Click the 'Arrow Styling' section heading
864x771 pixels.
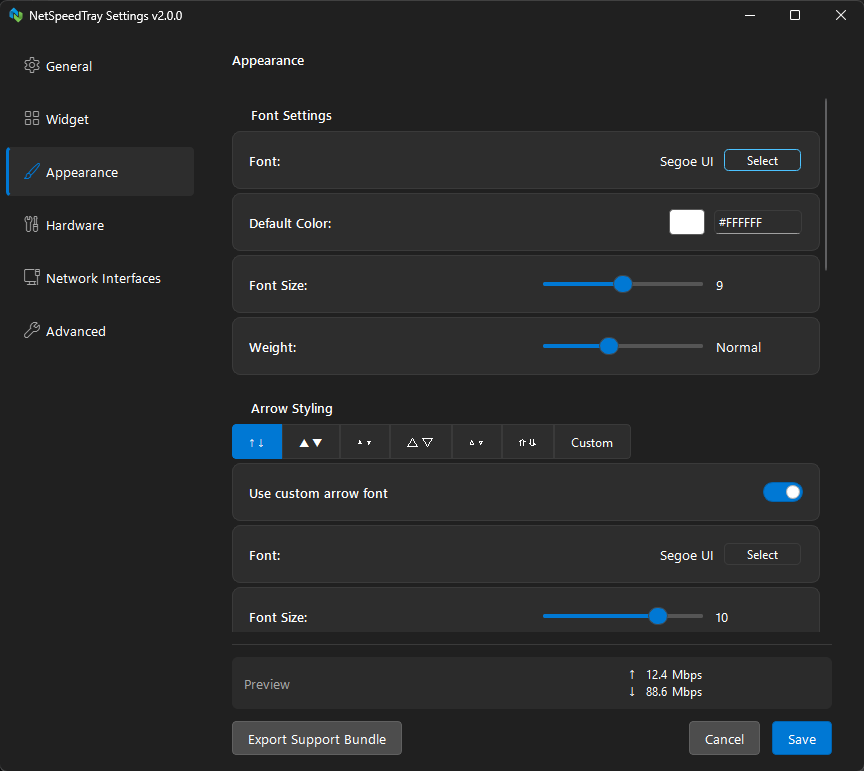292,408
